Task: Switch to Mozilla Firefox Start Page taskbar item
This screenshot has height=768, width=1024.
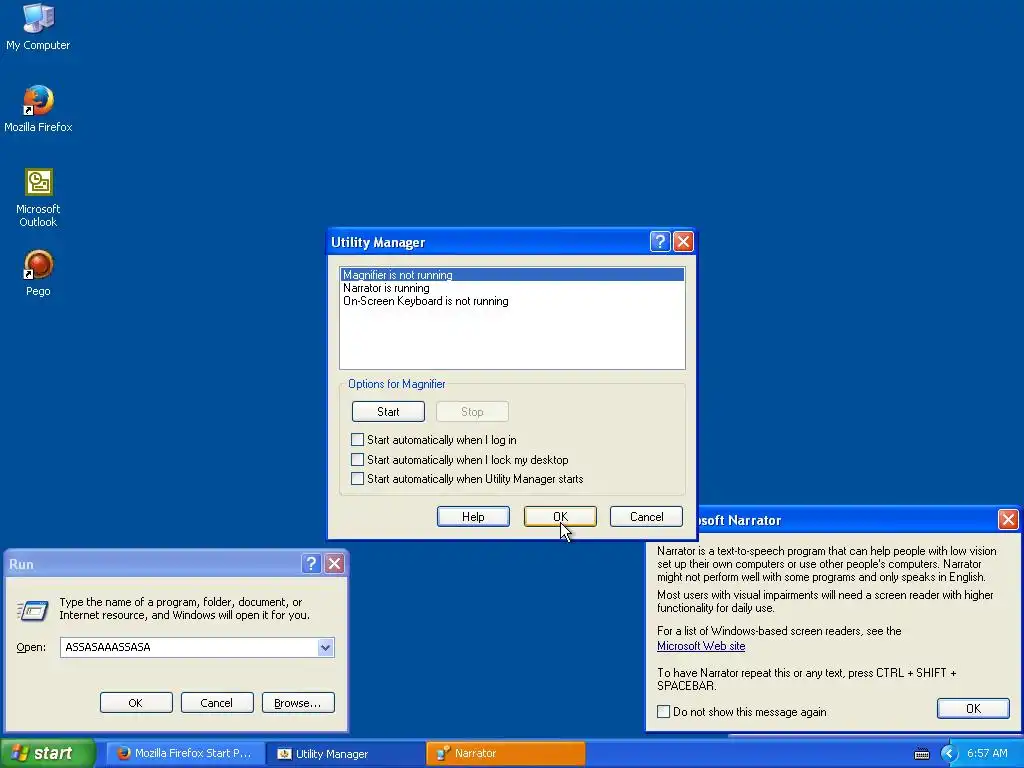Action: pyautogui.click(x=185, y=753)
